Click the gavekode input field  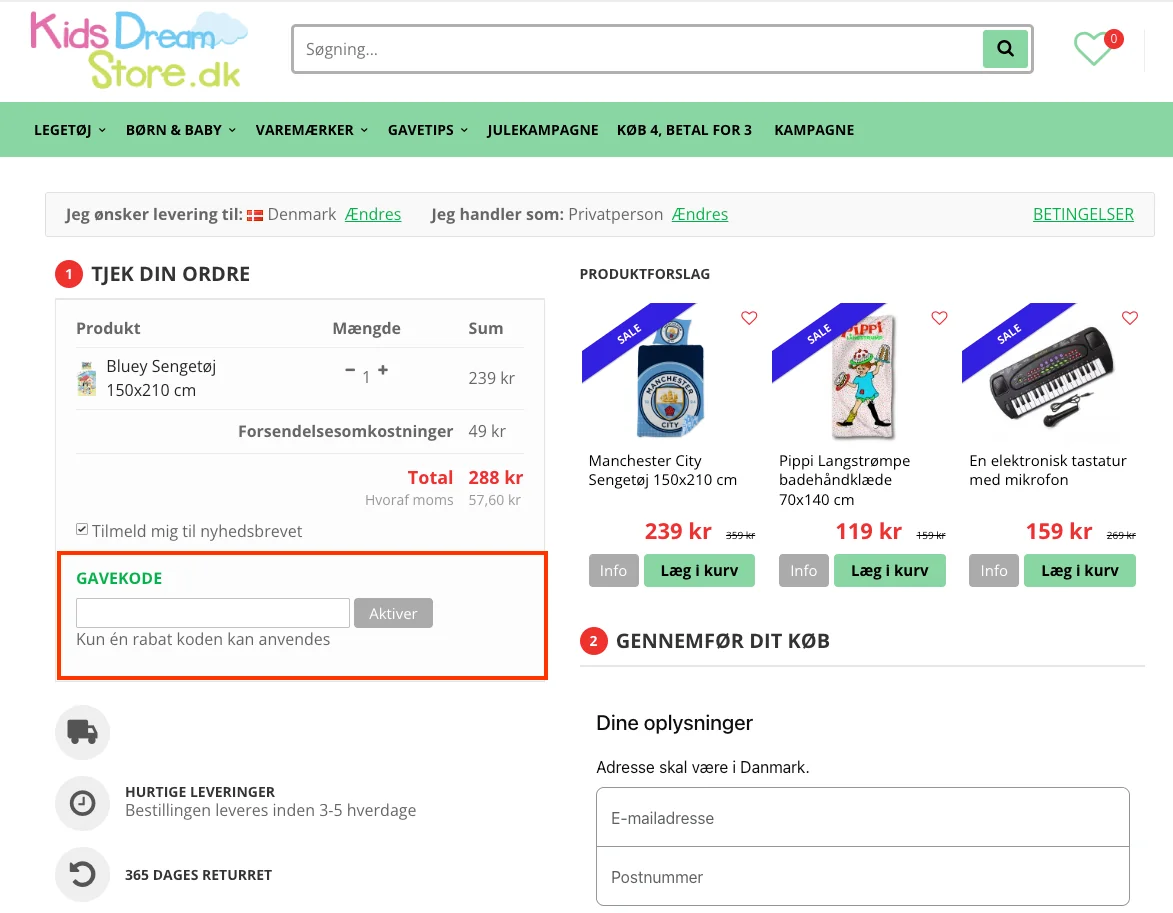pyautogui.click(x=213, y=613)
